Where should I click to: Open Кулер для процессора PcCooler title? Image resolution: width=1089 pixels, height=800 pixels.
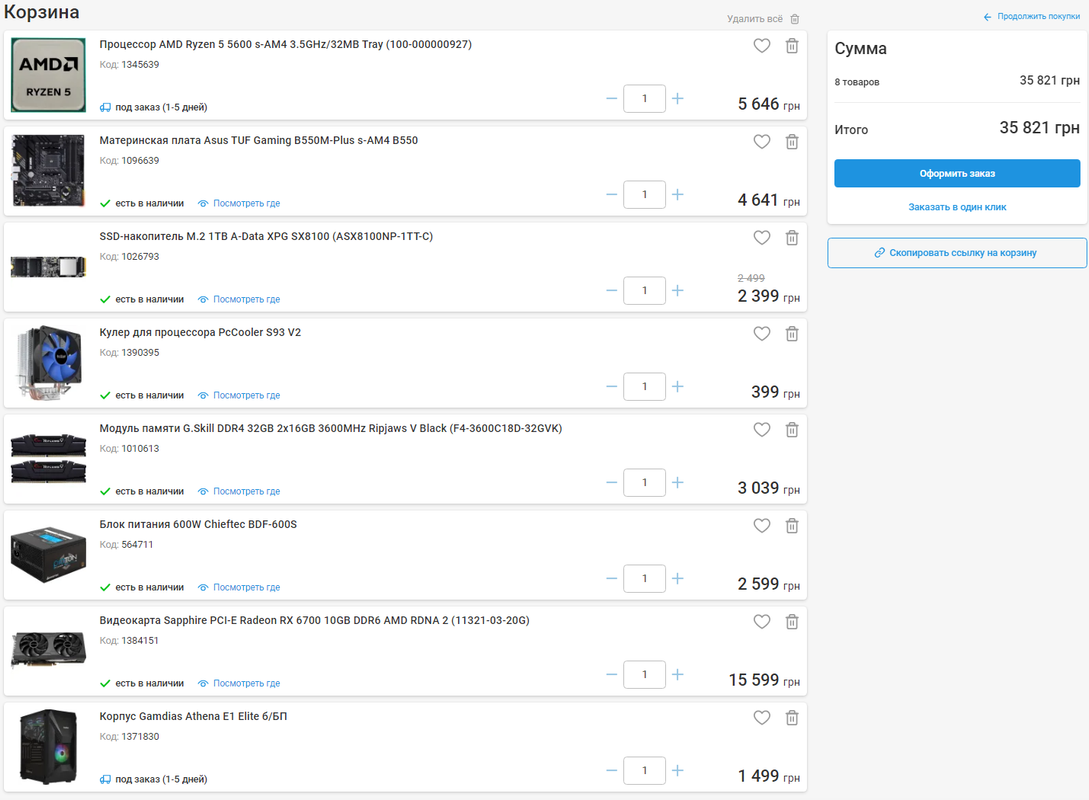click(200, 332)
